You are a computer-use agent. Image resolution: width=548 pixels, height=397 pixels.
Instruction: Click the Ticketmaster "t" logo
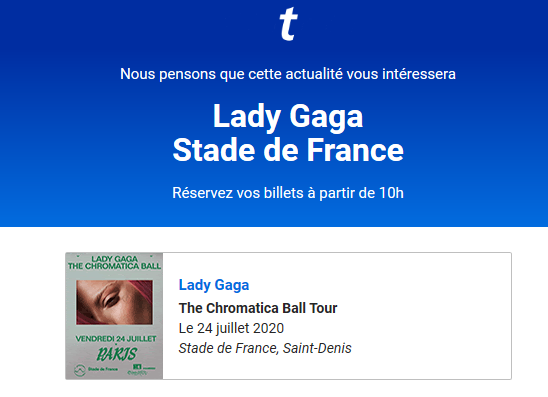pos(288,24)
